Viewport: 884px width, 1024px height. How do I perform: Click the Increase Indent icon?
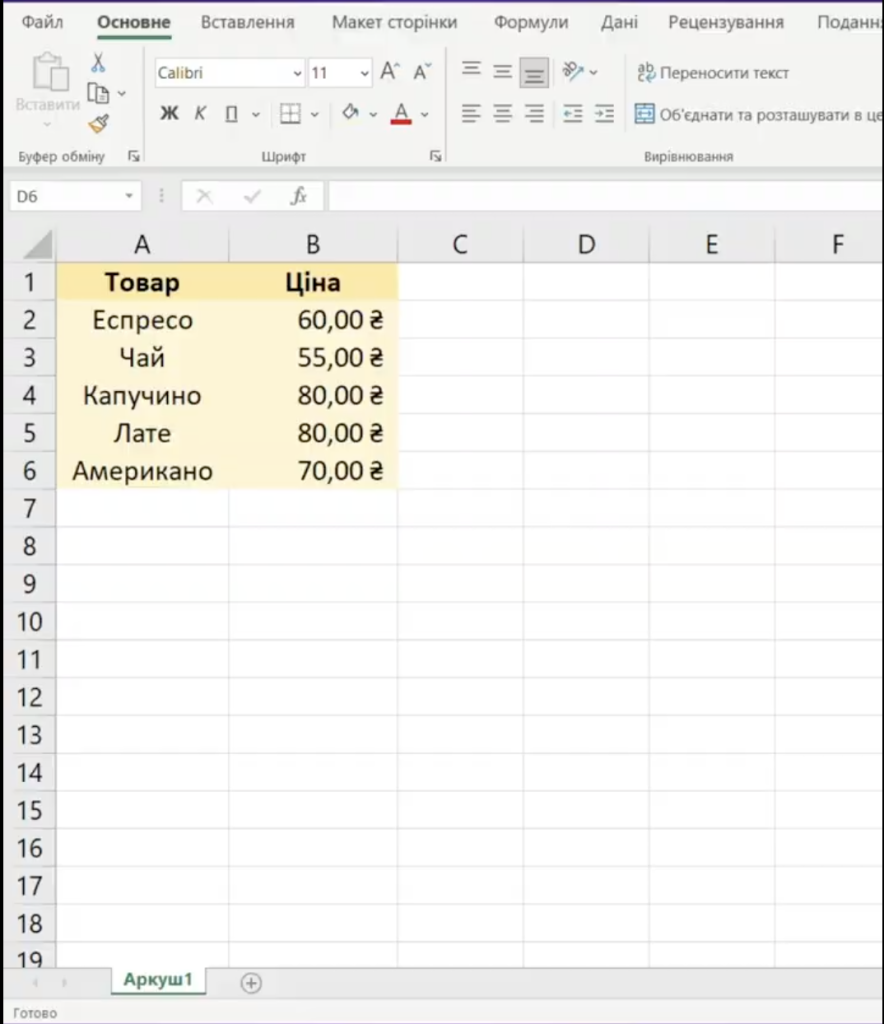pos(604,114)
